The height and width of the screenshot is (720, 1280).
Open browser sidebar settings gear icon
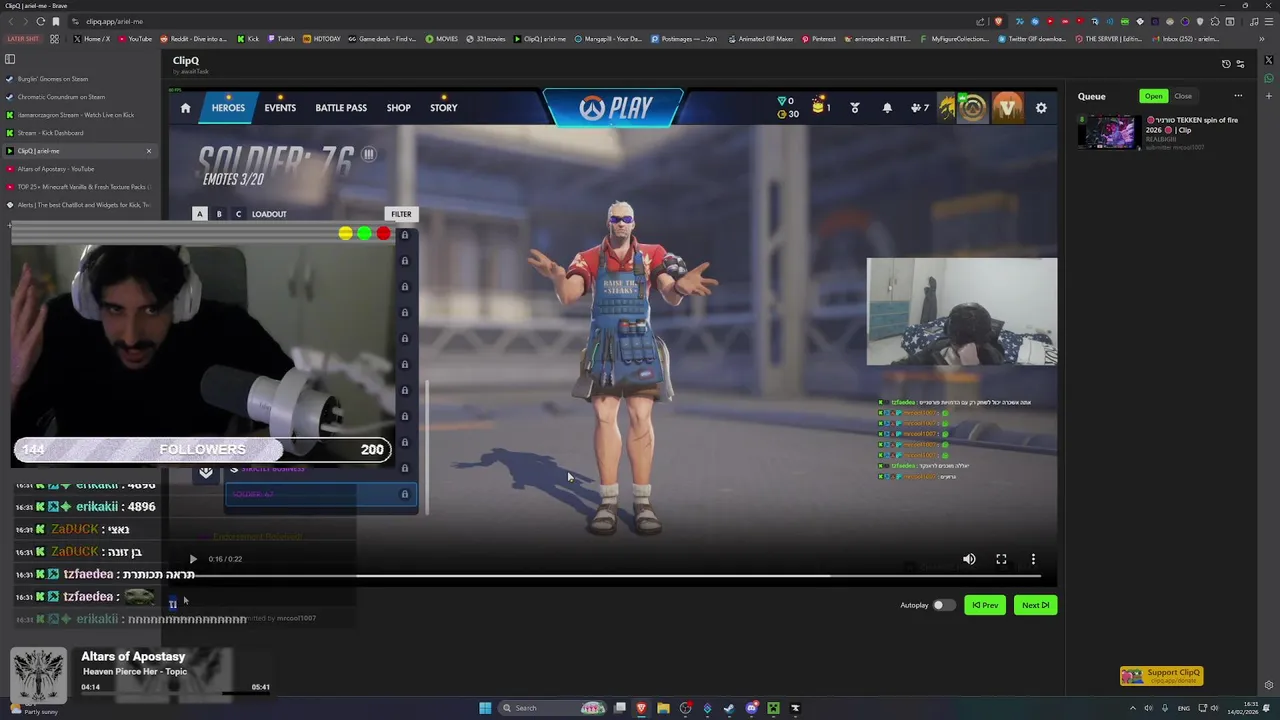(x=1269, y=686)
